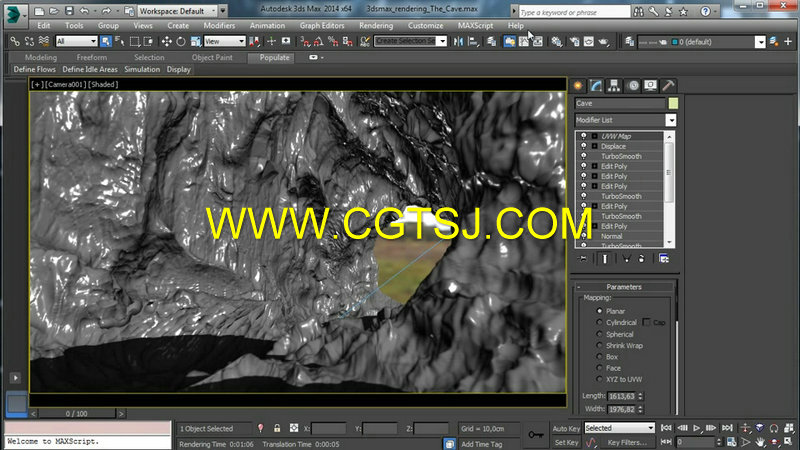
Task: Open the Material Editor icon
Action: 556,42
